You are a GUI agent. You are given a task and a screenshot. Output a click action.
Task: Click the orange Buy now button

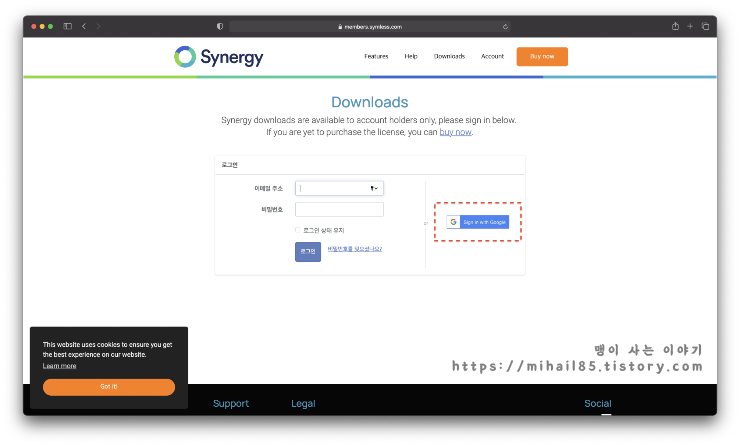coord(542,57)
